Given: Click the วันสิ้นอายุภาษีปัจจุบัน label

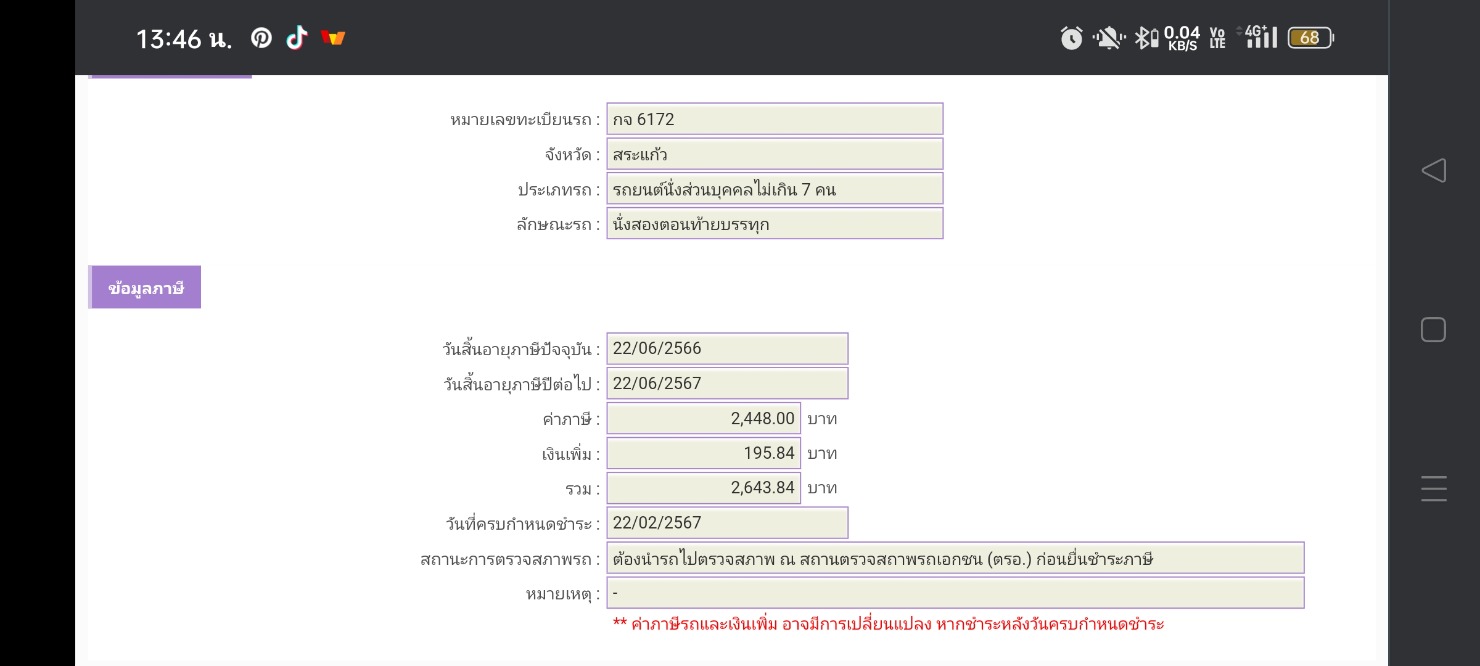Looking at the screenshot, I should 521,349.
